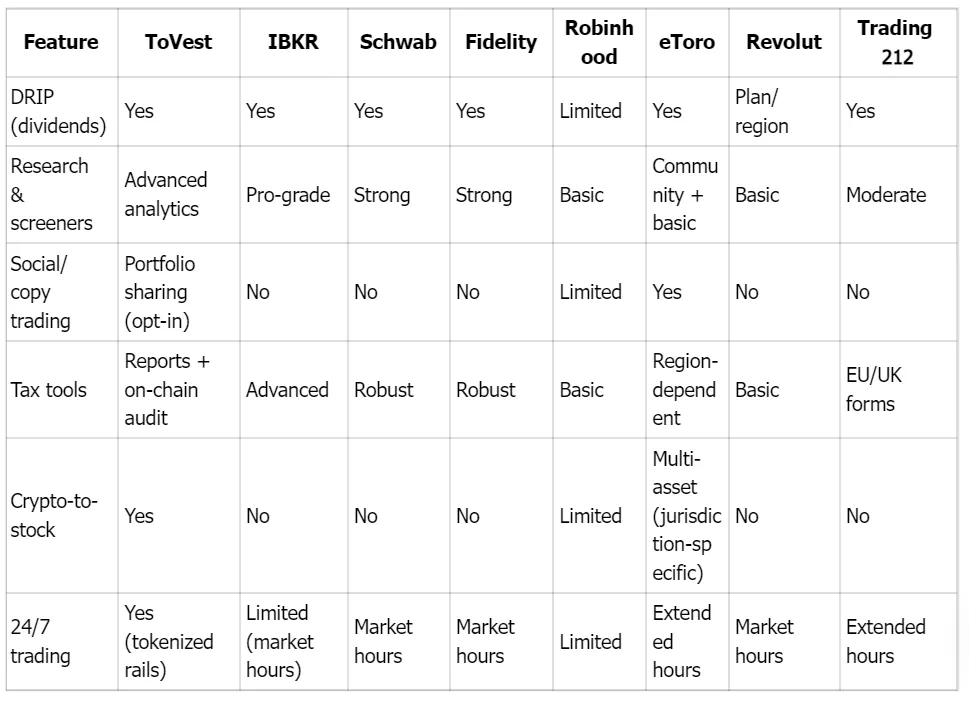Screen dimensions: 969x701
Task: Select the Feature header cell
Action: pos(60,42)
